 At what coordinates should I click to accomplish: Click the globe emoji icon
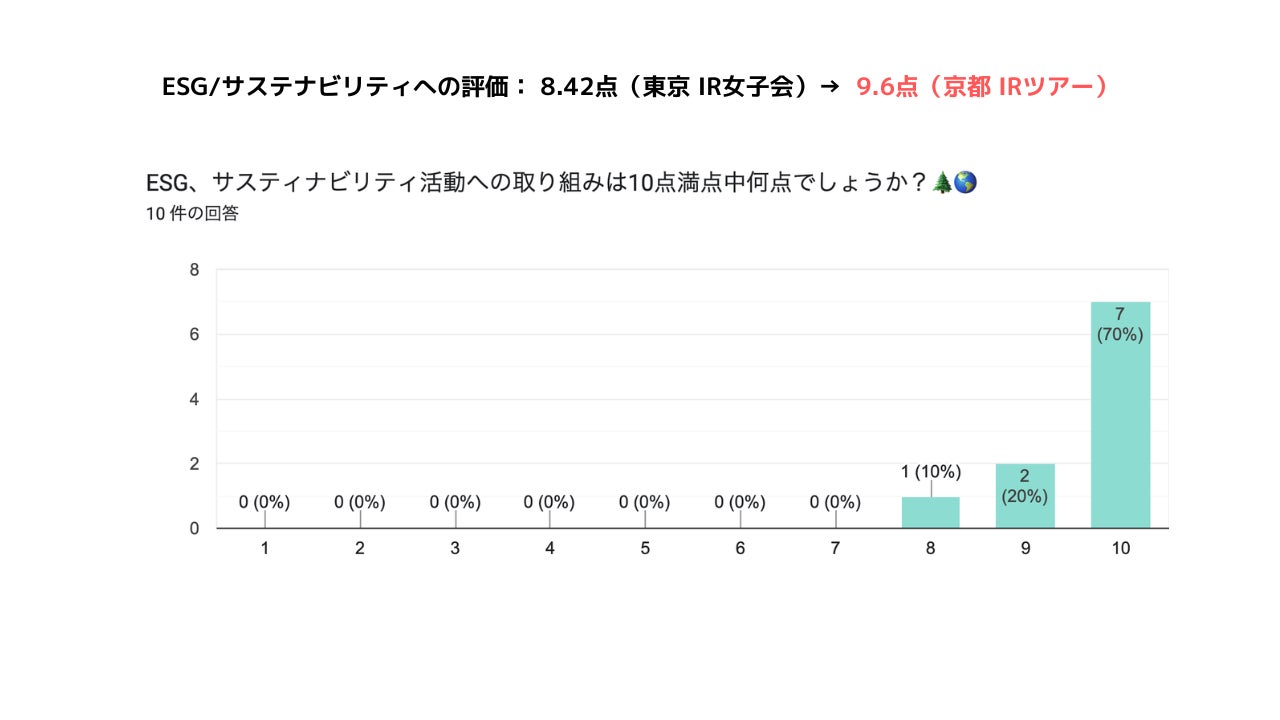[x=965, y=183]
